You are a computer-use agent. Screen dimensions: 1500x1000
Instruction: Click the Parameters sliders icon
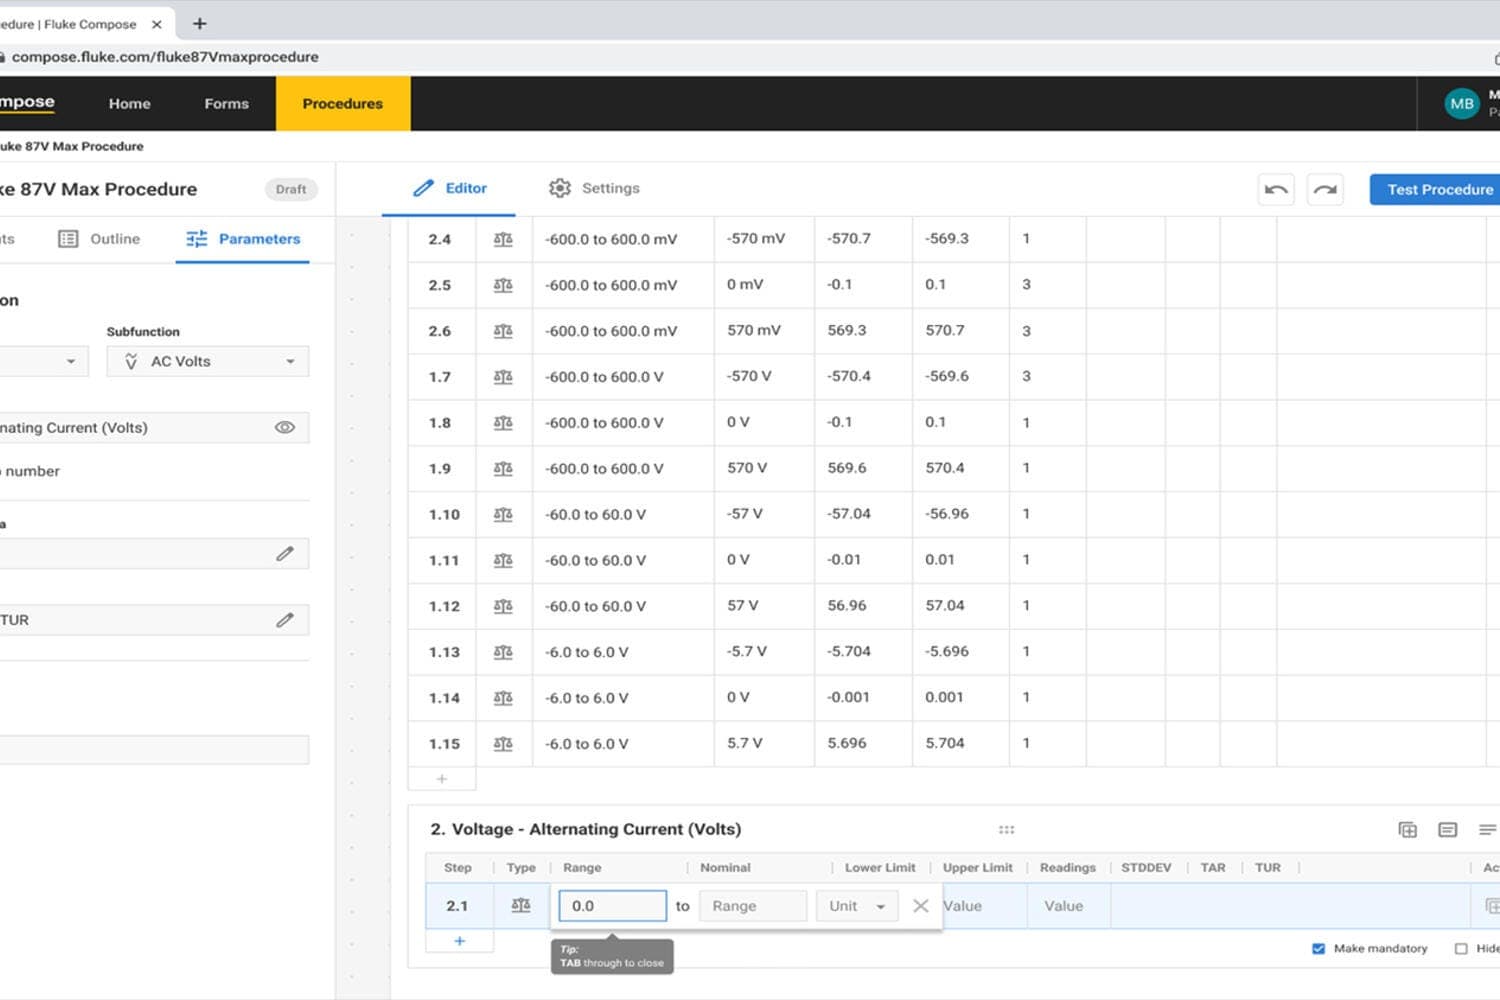pyautogui.click(x=197, y=239)
